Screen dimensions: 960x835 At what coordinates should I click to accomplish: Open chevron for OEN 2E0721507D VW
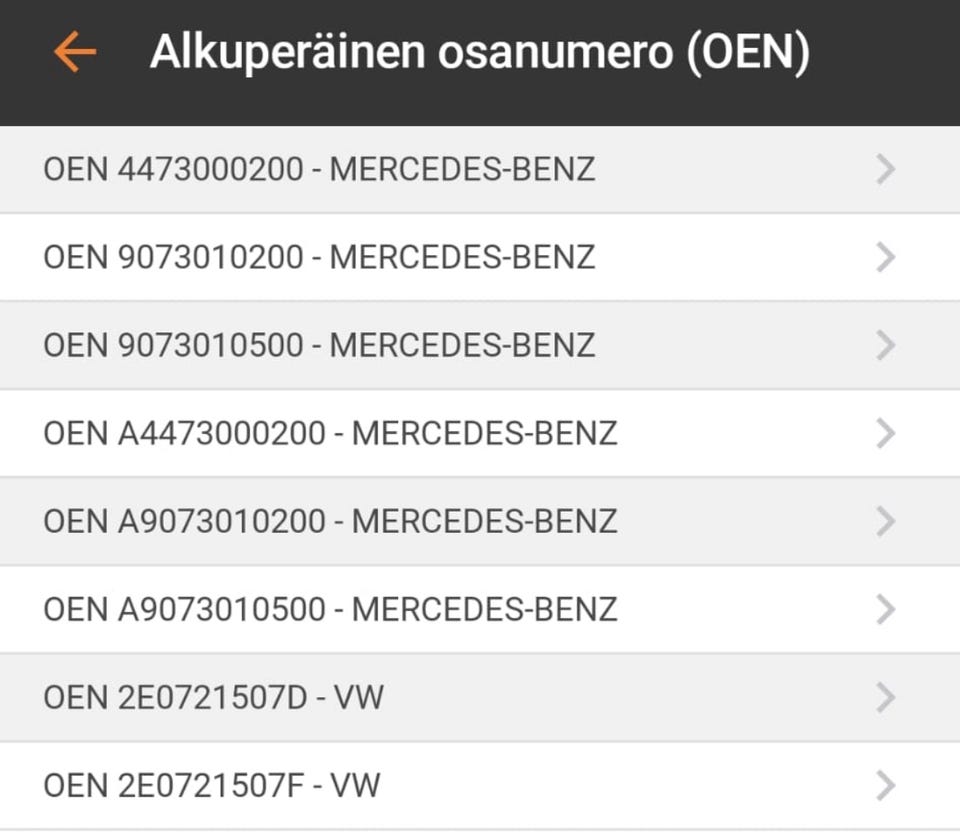885,698
